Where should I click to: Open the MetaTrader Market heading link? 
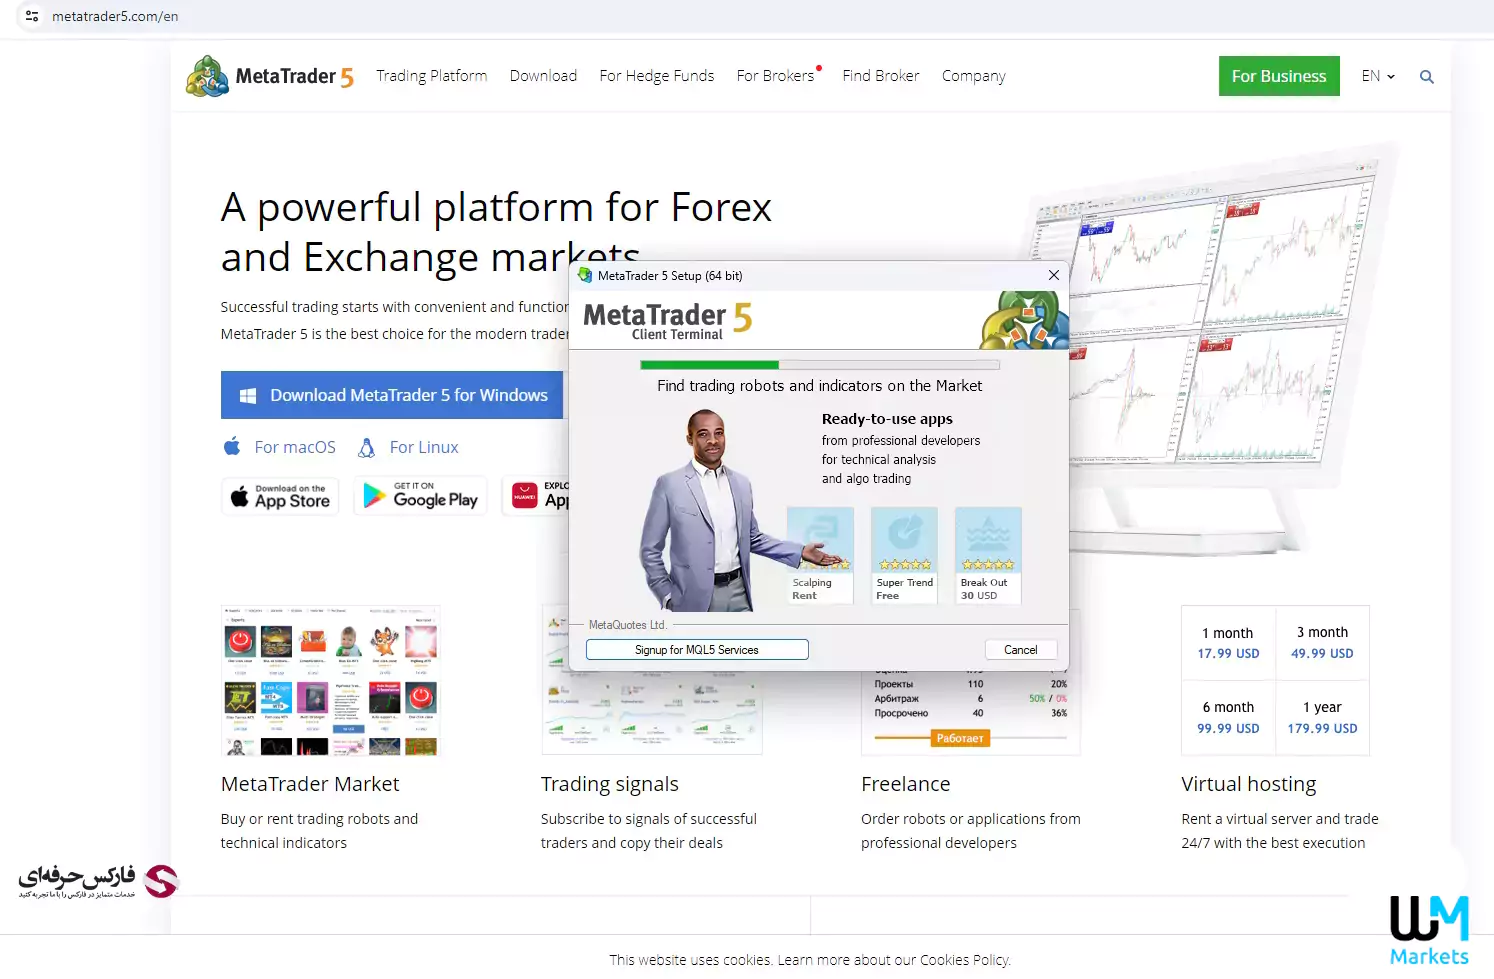(x=310, y=784)
